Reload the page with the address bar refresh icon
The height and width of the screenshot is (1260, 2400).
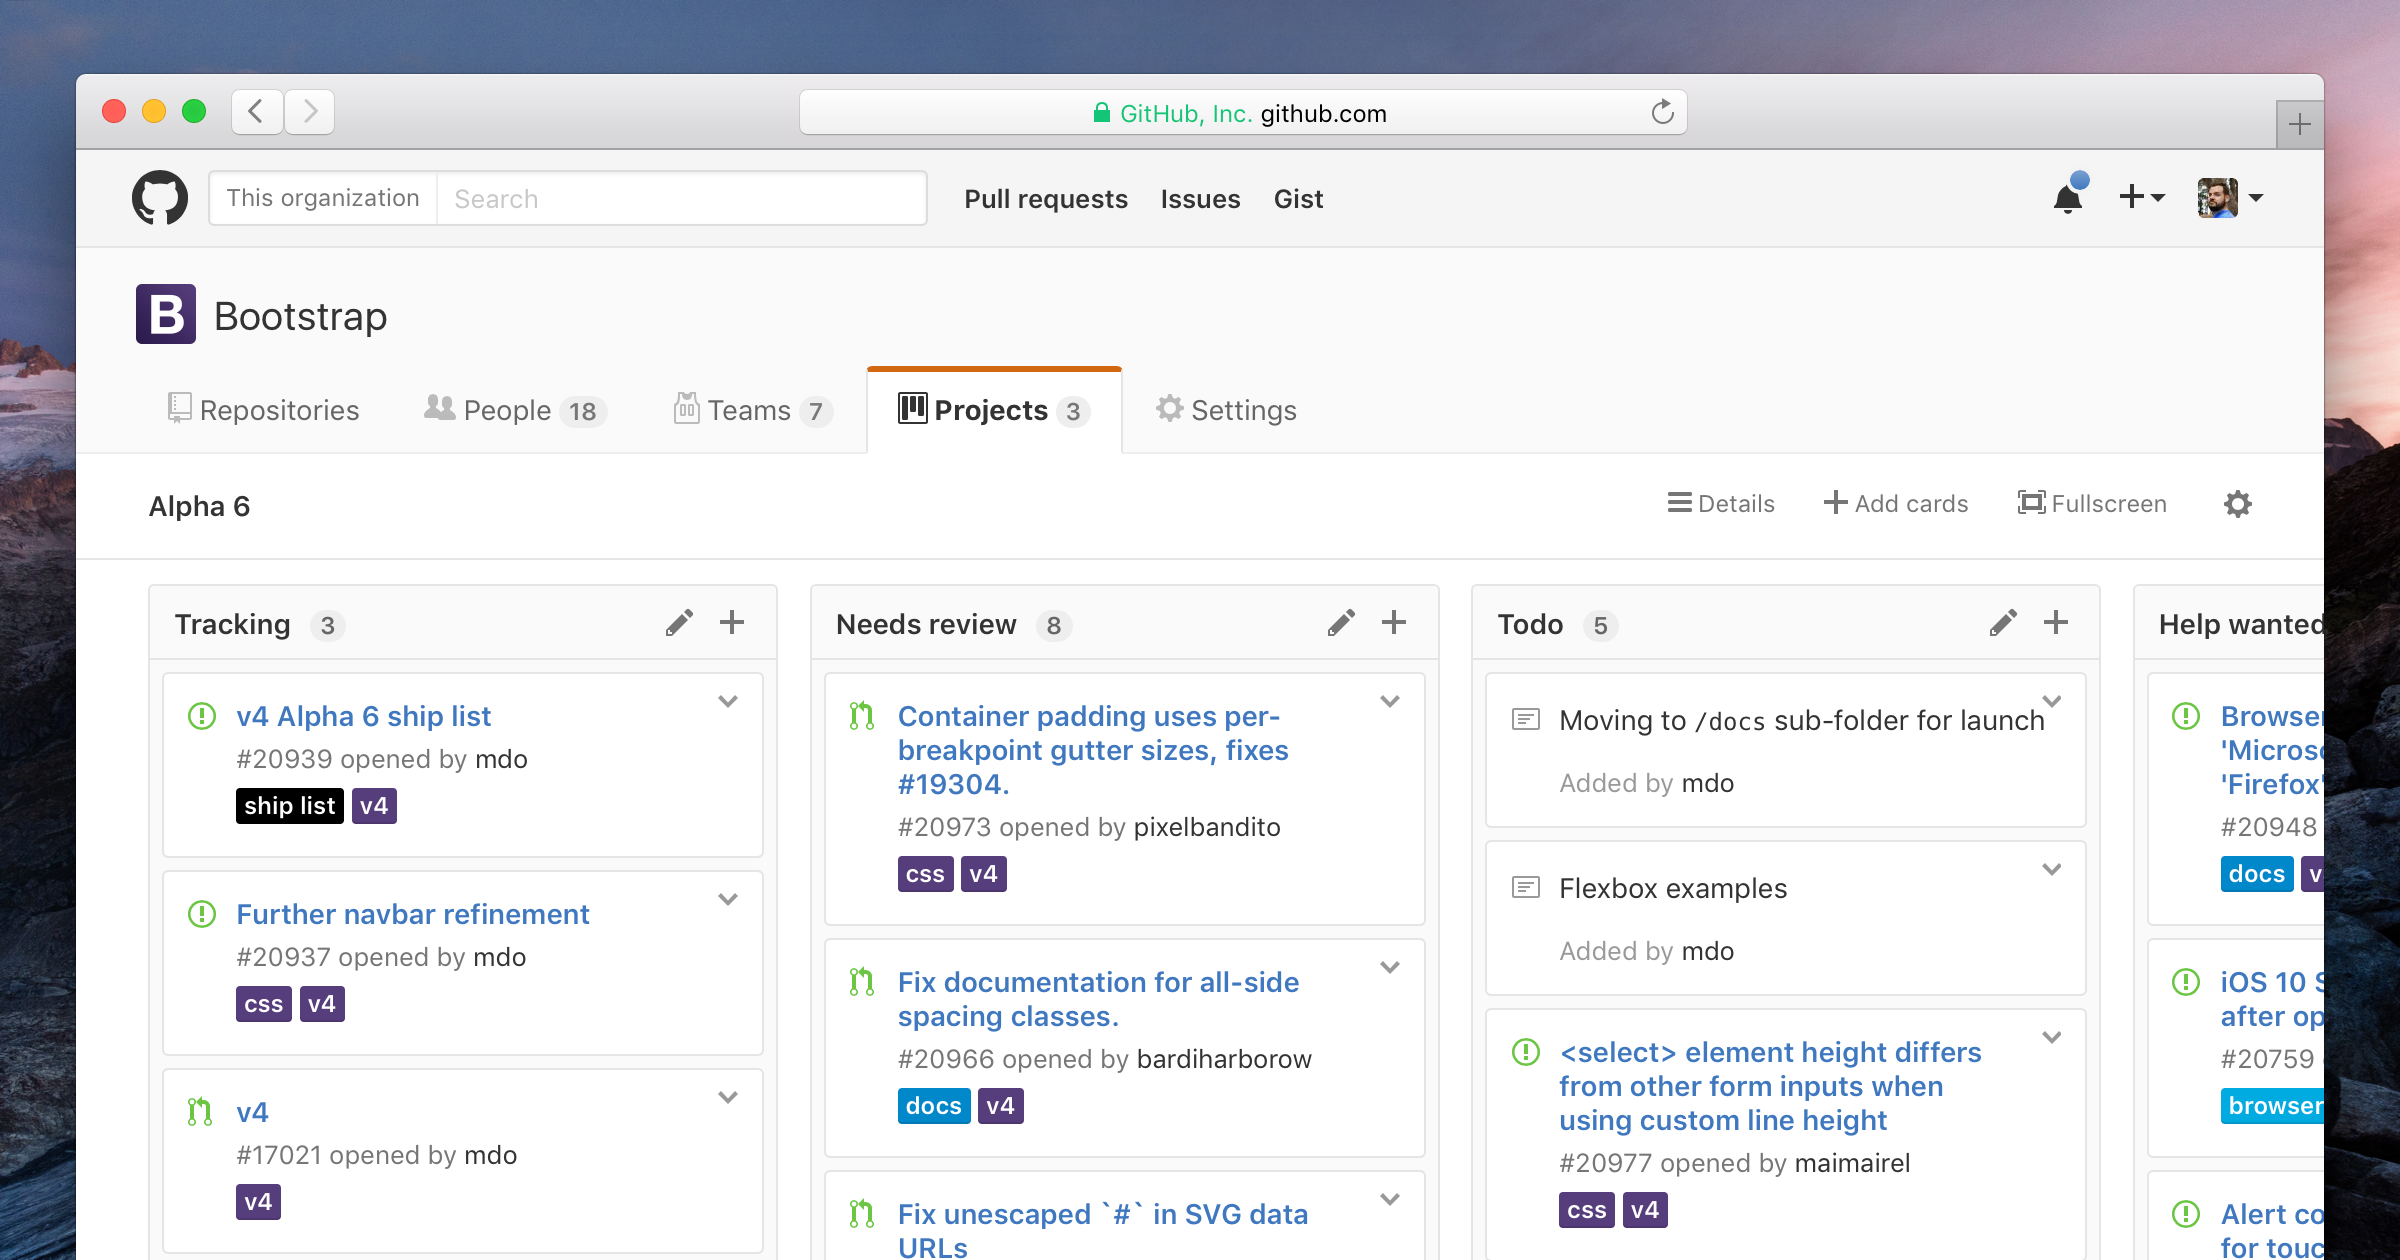(1662, 112)
